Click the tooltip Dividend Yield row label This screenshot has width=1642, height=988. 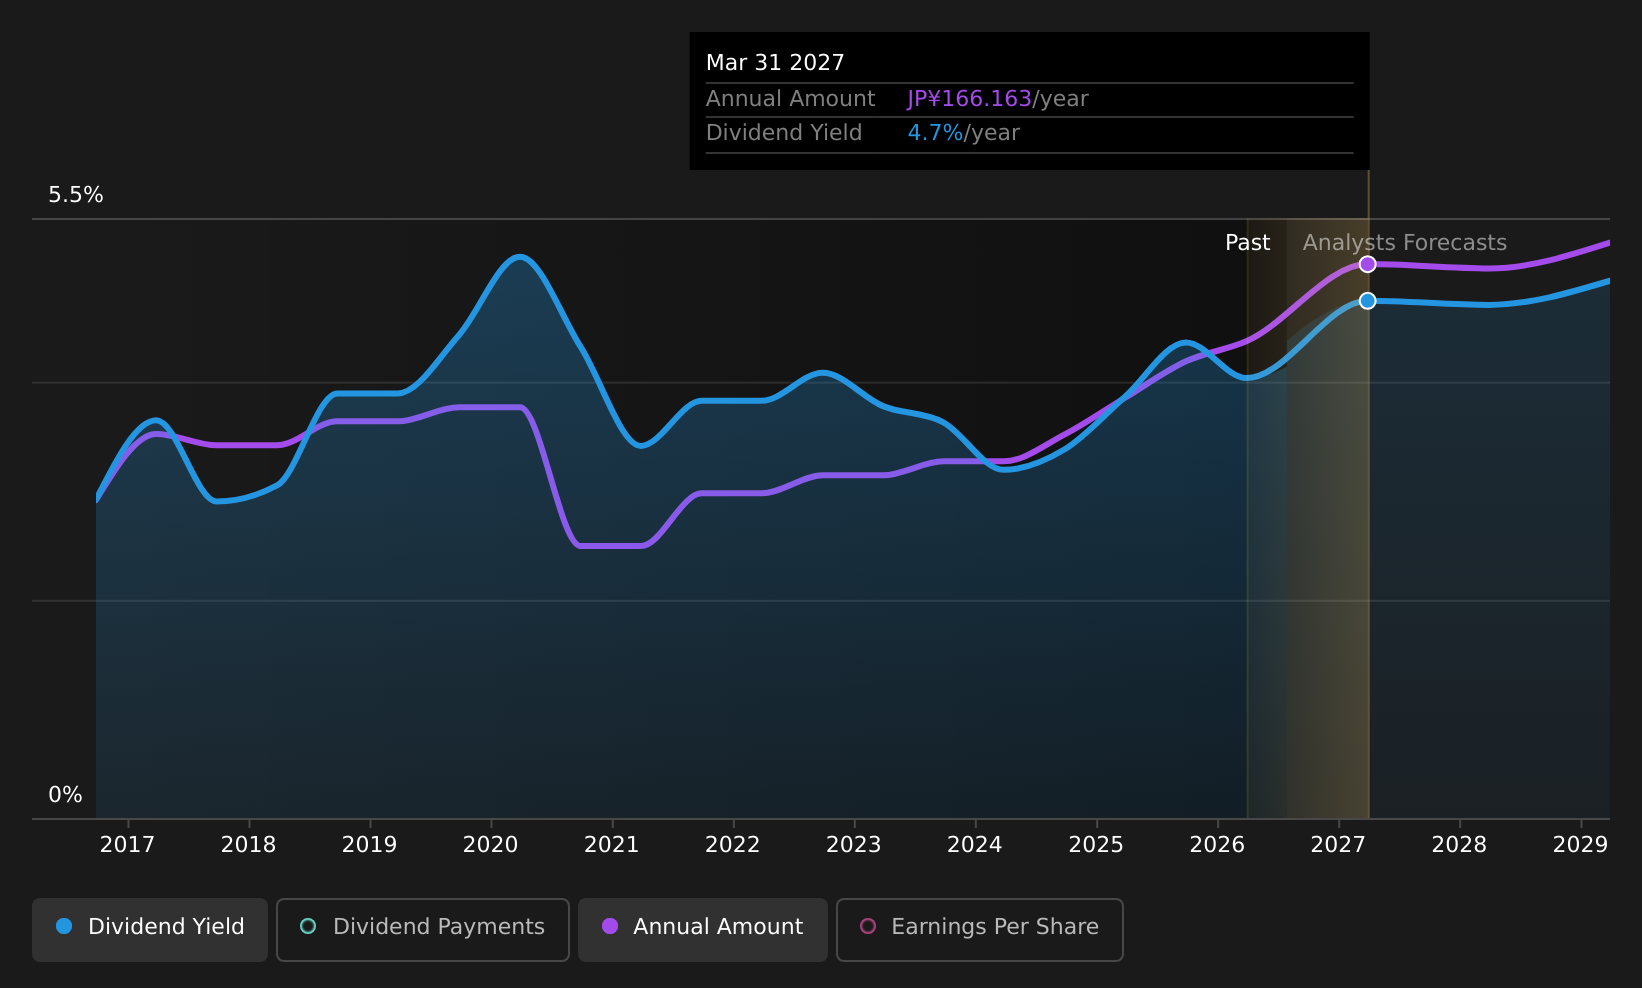[x=784, y=133]
